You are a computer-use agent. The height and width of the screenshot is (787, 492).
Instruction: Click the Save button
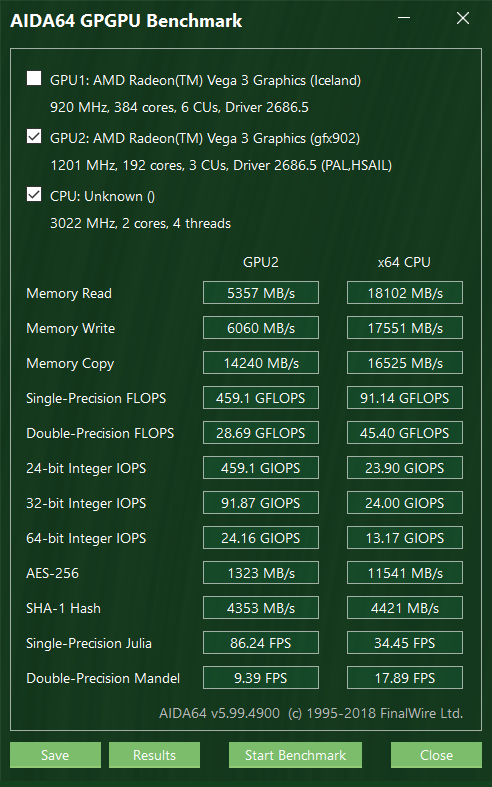click(55, 755)
